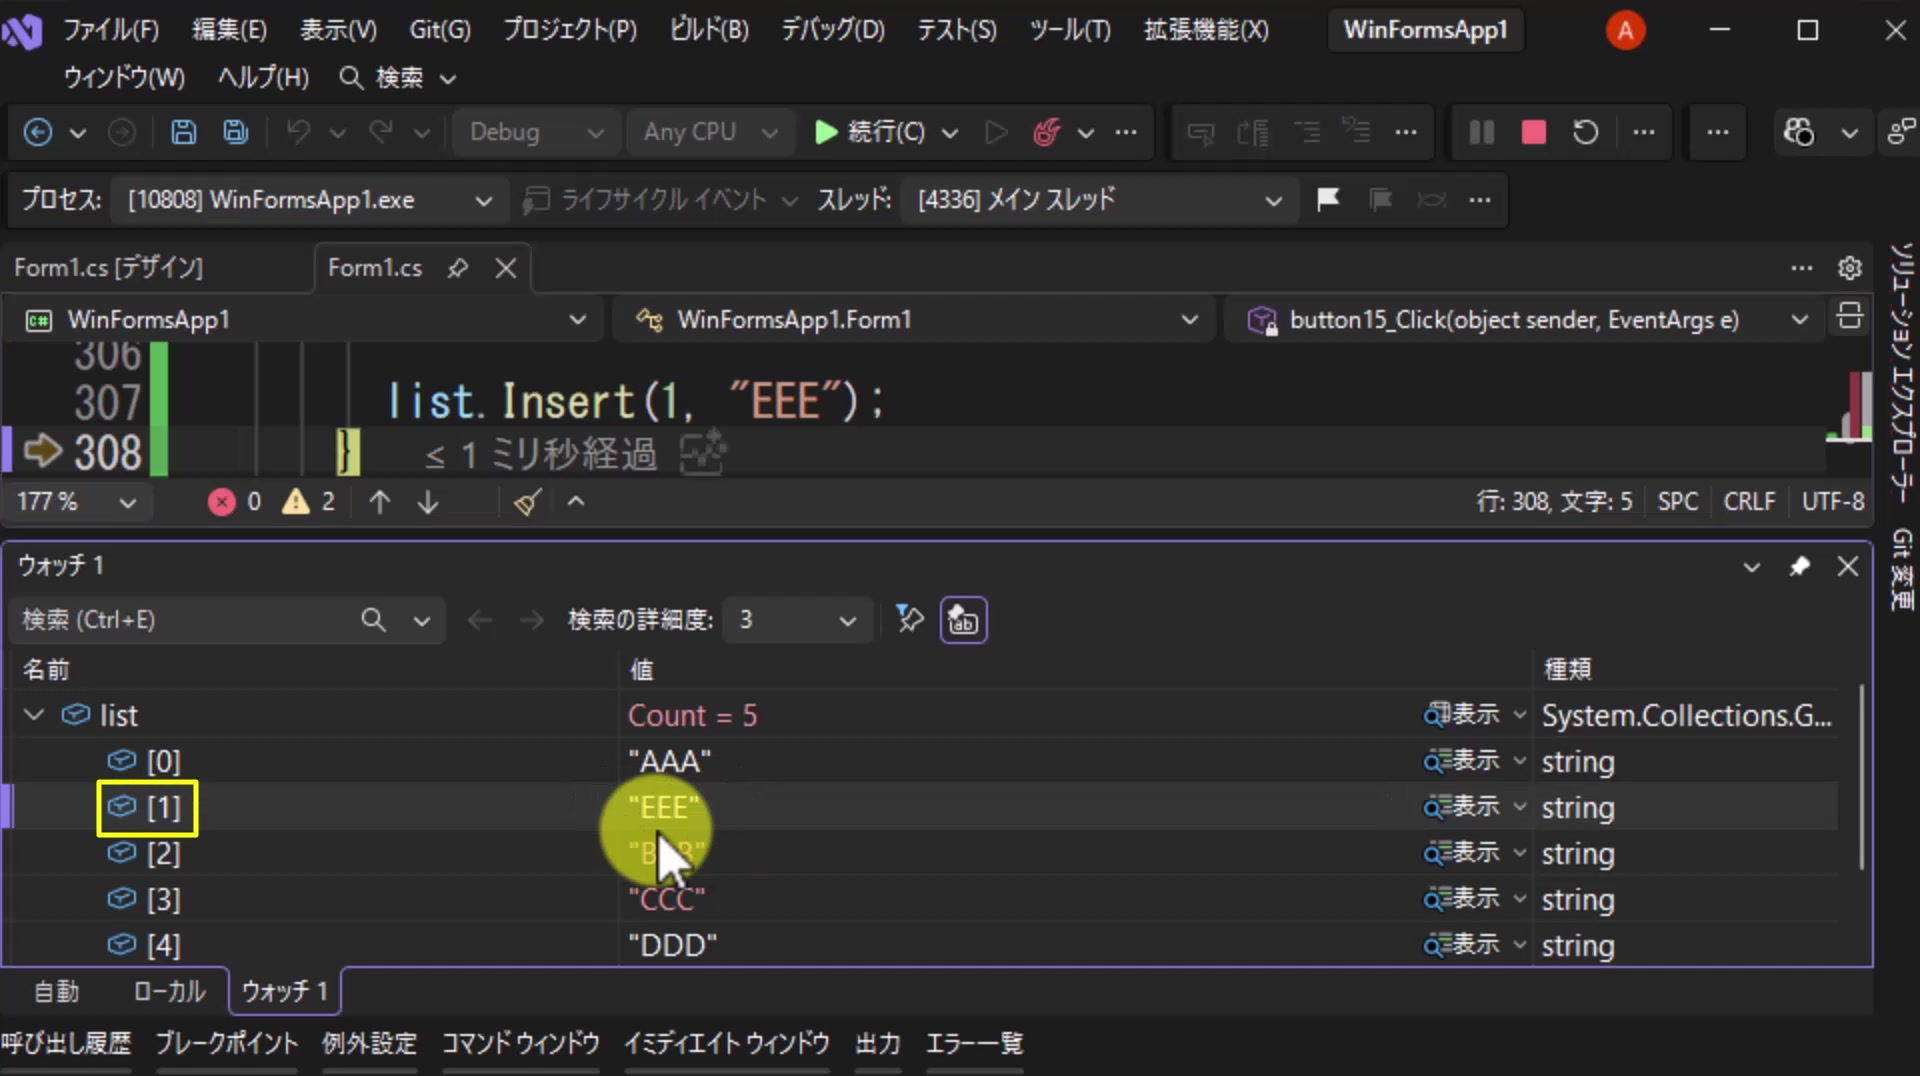Open the 177 % zoom dropdown
Viewport: 1920px width, 1076px height.
tap(76, 502)
